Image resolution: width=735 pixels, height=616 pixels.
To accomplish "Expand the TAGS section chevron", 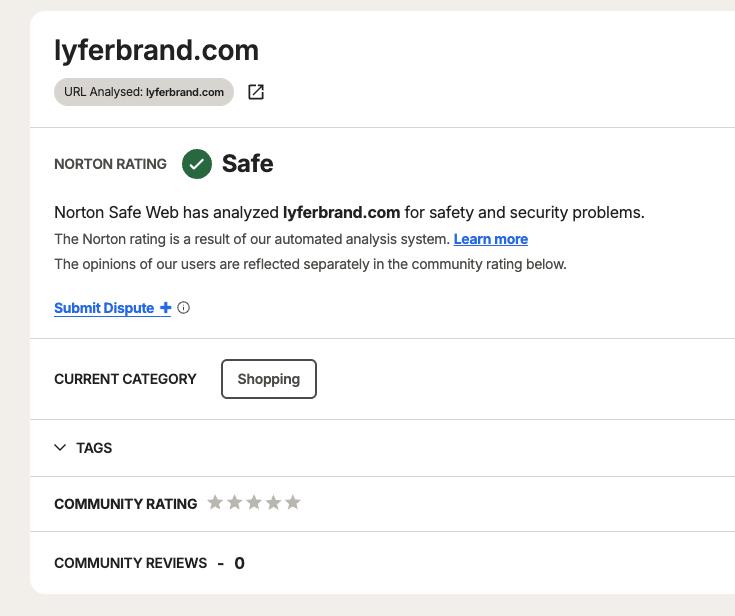I will coord(60,448).
